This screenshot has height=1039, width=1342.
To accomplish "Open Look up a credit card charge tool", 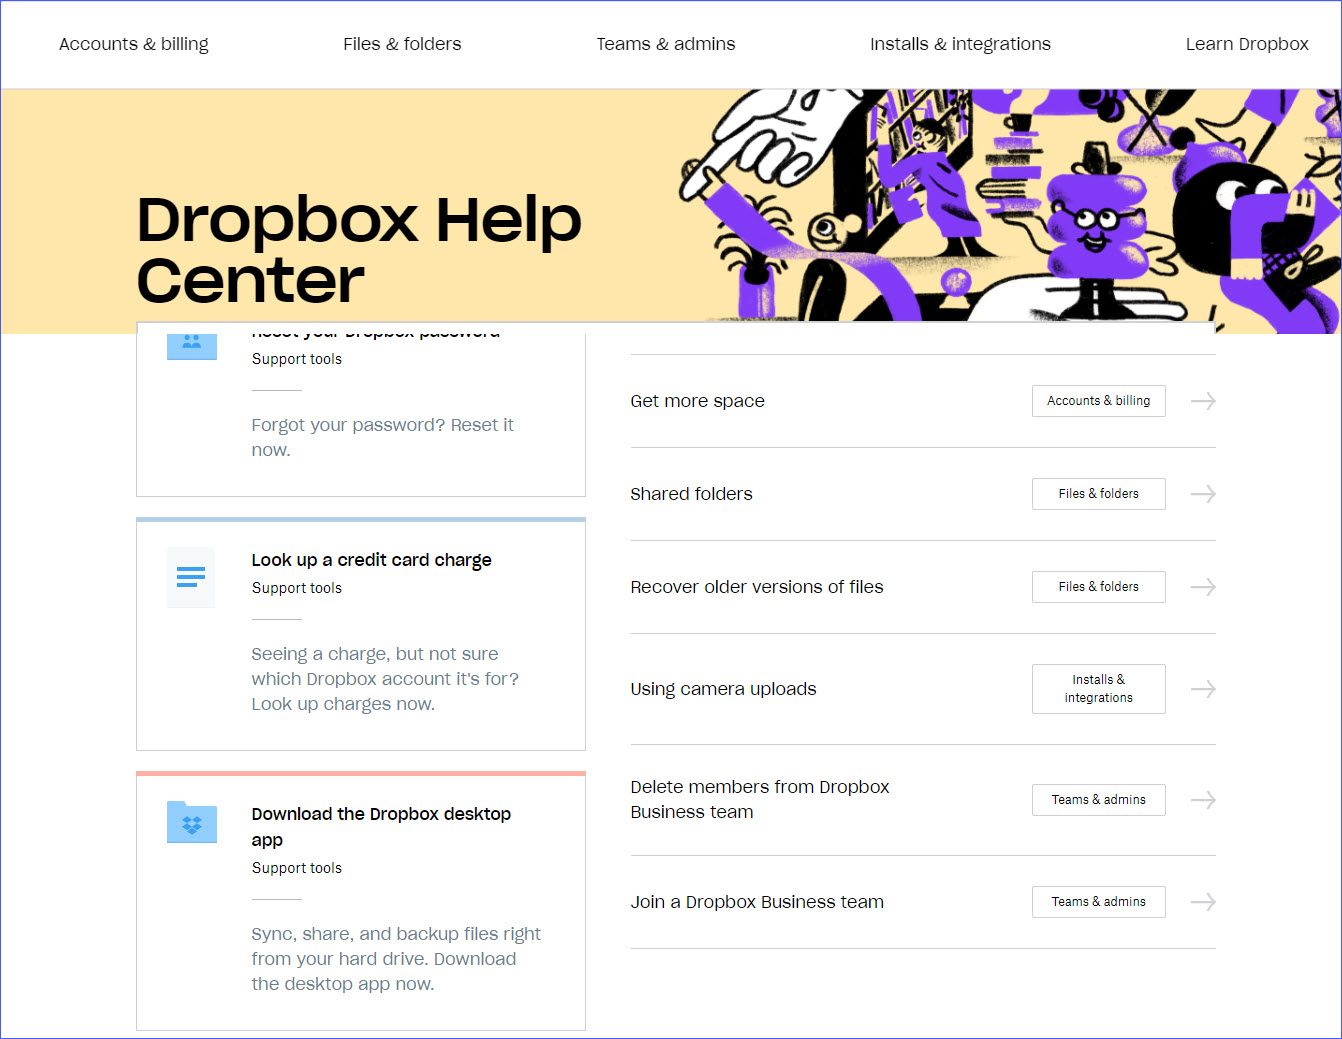I will coord(371,560).
